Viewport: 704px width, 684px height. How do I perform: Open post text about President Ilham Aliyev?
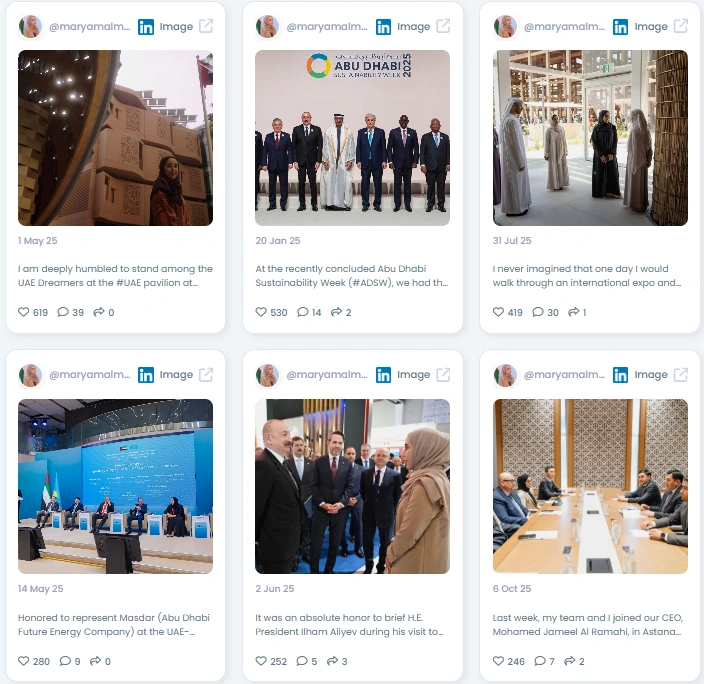(349, 625)
